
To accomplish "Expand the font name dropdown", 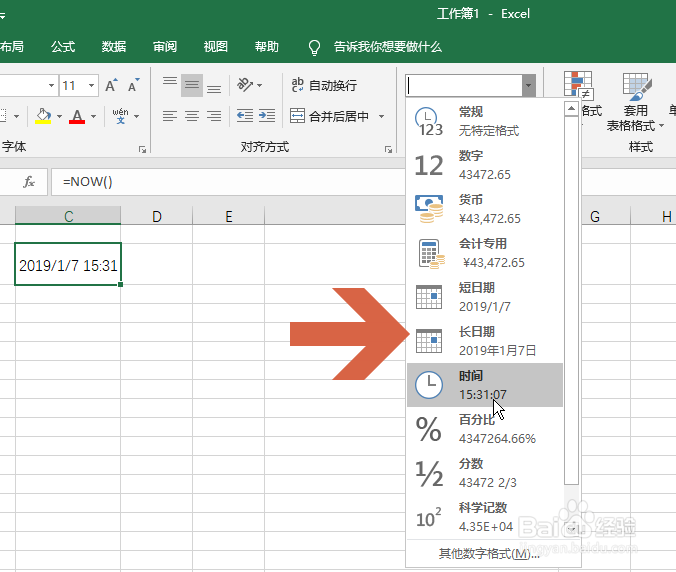I will point(51,85).
